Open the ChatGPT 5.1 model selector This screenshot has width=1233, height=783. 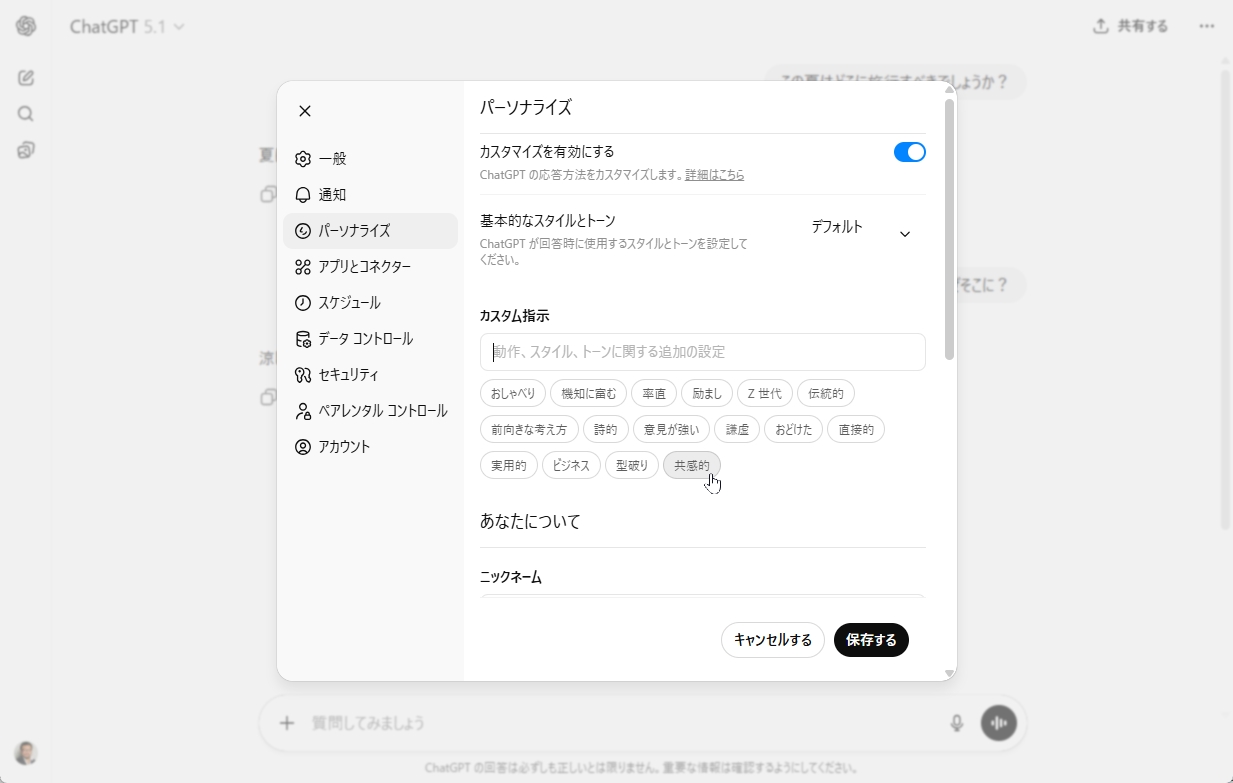click(127, 27)
